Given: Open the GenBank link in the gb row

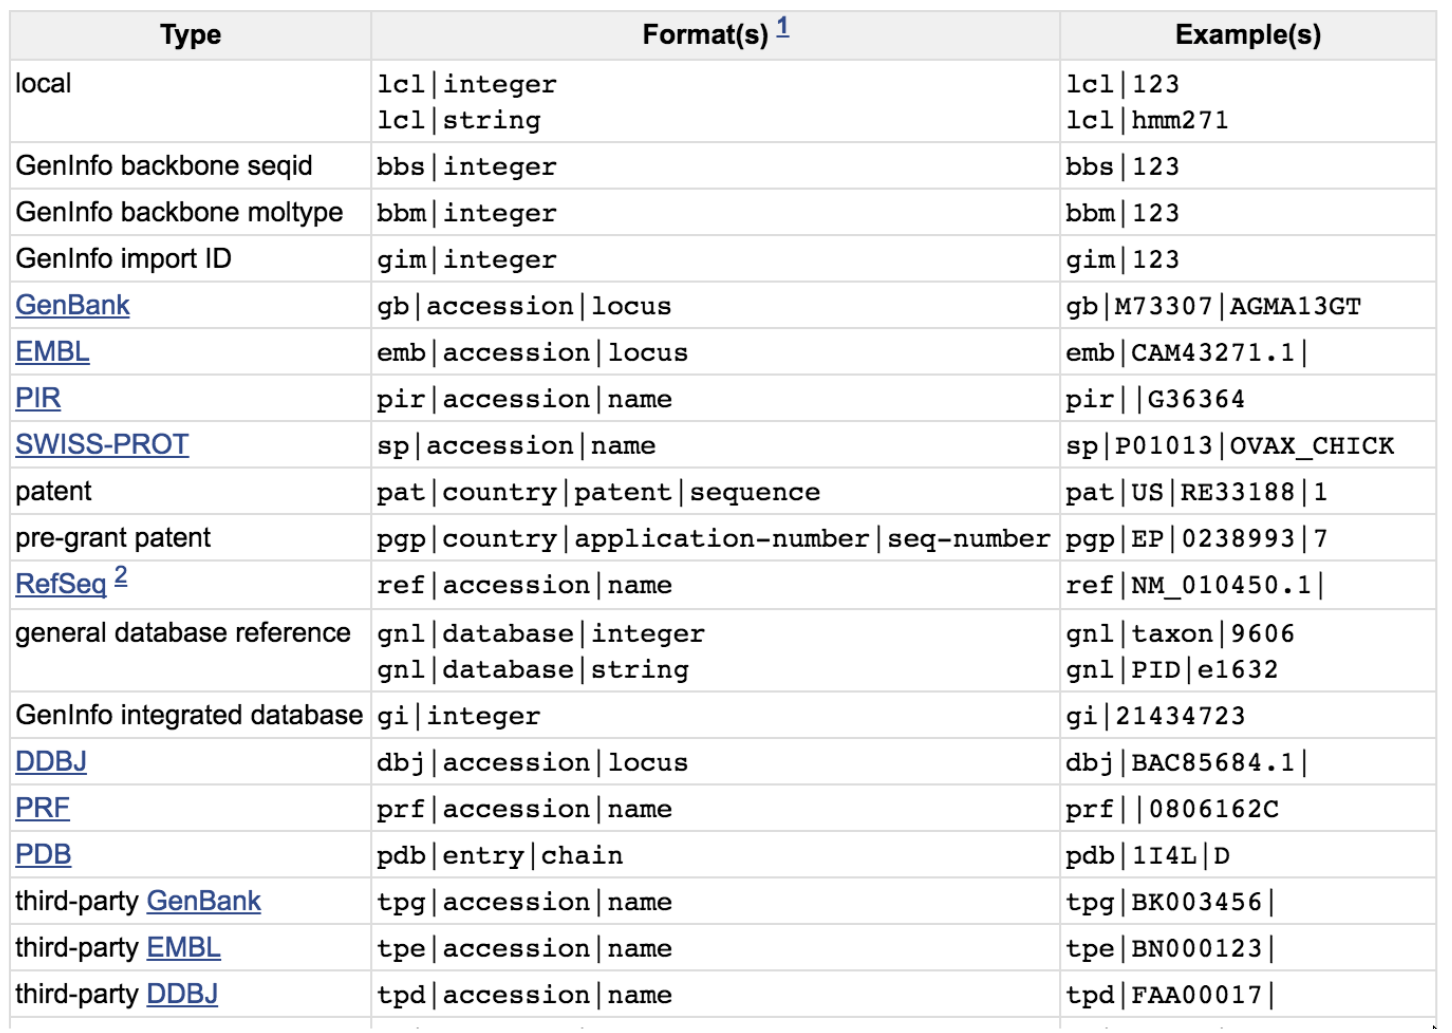Looking at the screenshot, I should pyautogui.click(x=72, y=306).
